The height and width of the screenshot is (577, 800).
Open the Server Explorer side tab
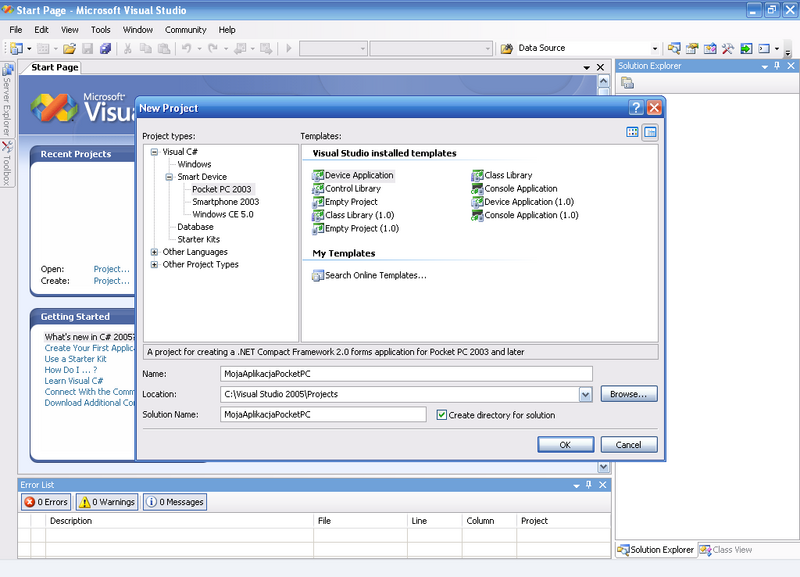(x=7, y=99)
